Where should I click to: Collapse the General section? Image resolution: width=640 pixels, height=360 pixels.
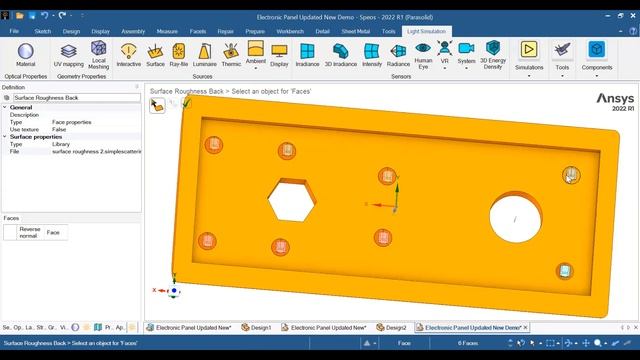tap(5, 107)
